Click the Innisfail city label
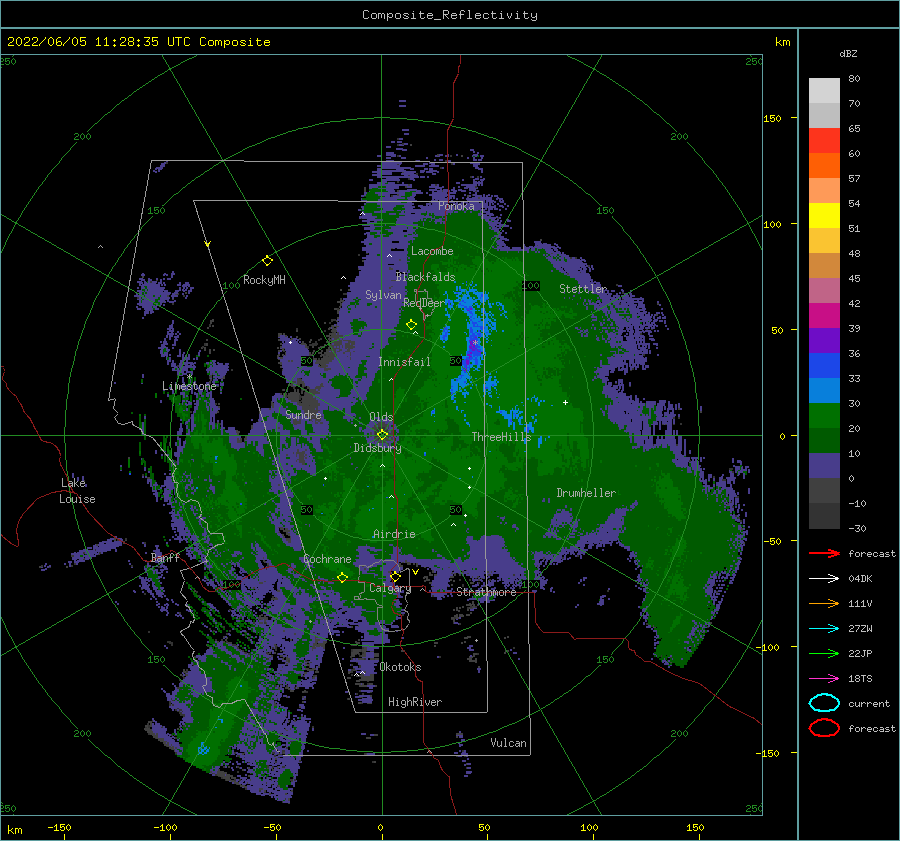Viewport: 900px width, 841px height. point(404,362)
